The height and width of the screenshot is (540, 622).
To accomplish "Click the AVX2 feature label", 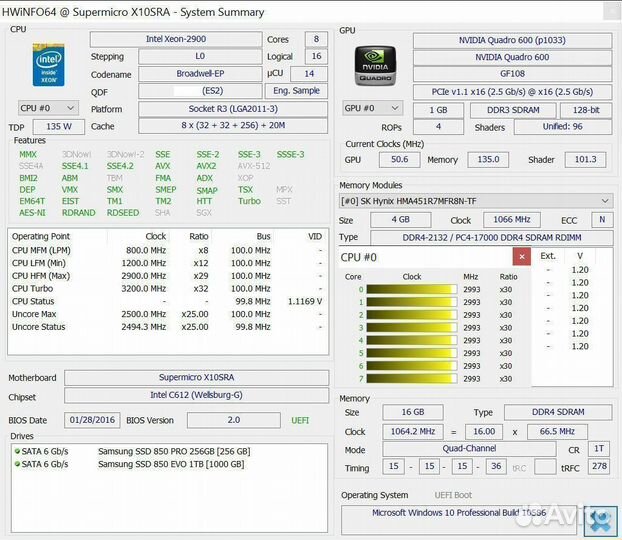I will coord(206,166).
